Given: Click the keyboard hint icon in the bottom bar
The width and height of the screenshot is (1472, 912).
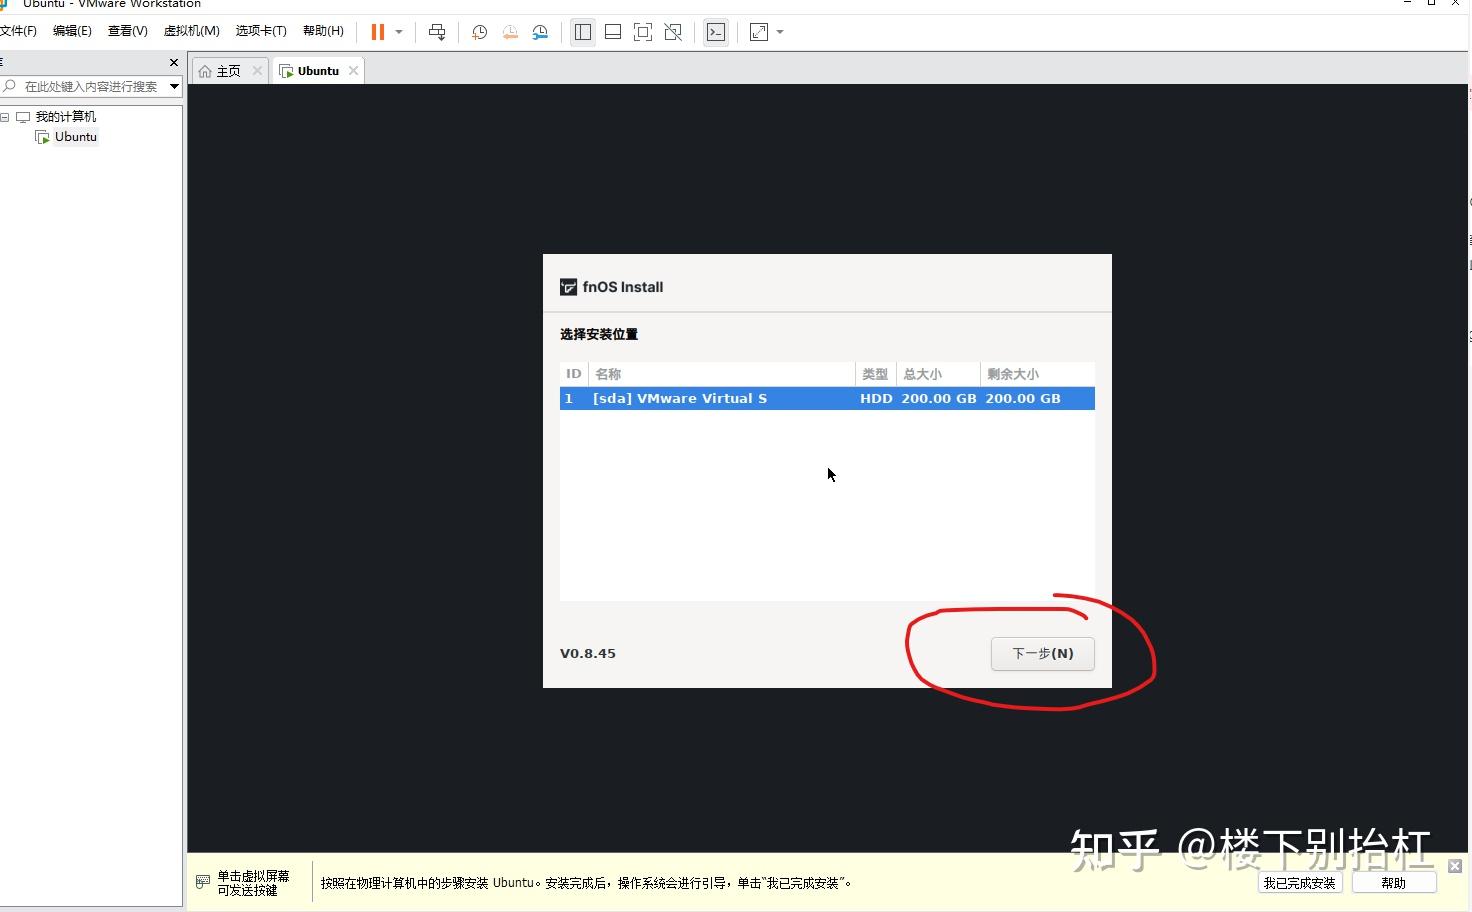Looking at the screenshot, I should 203,882.
